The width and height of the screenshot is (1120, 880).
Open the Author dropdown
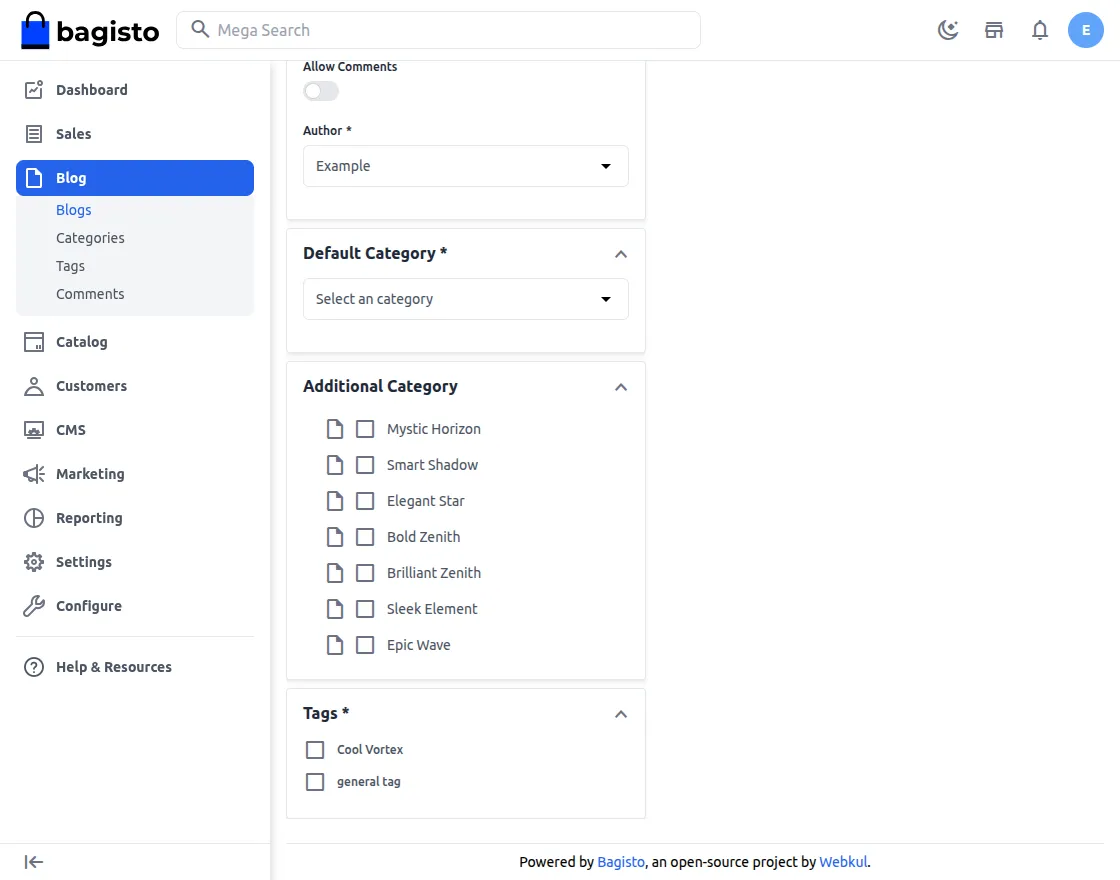click(x=466, y=166)
